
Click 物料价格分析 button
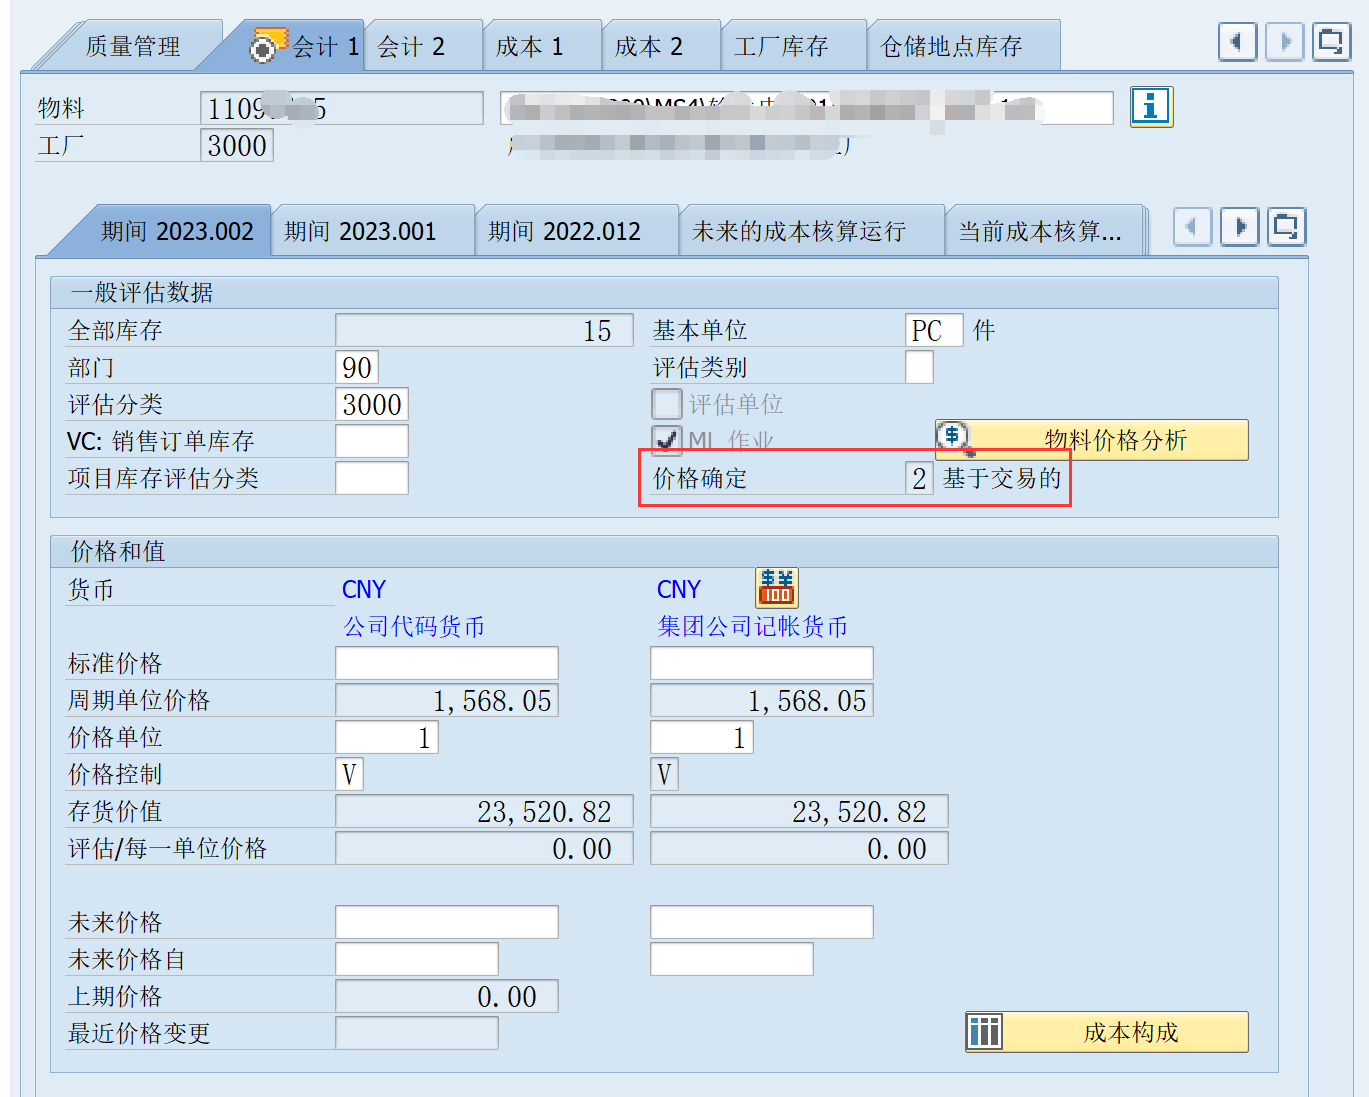tap(1092, 440)
